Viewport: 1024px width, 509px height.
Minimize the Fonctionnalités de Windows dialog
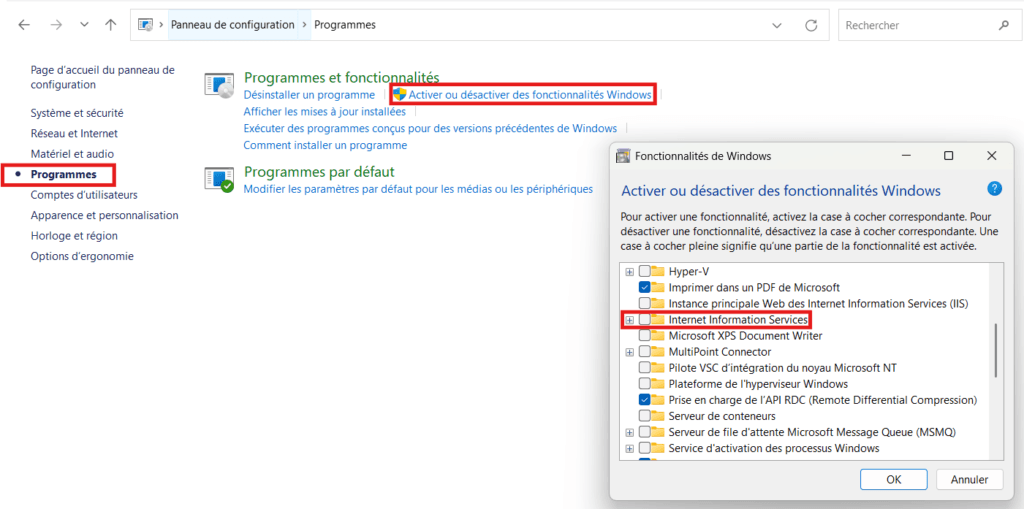(906, 156)
